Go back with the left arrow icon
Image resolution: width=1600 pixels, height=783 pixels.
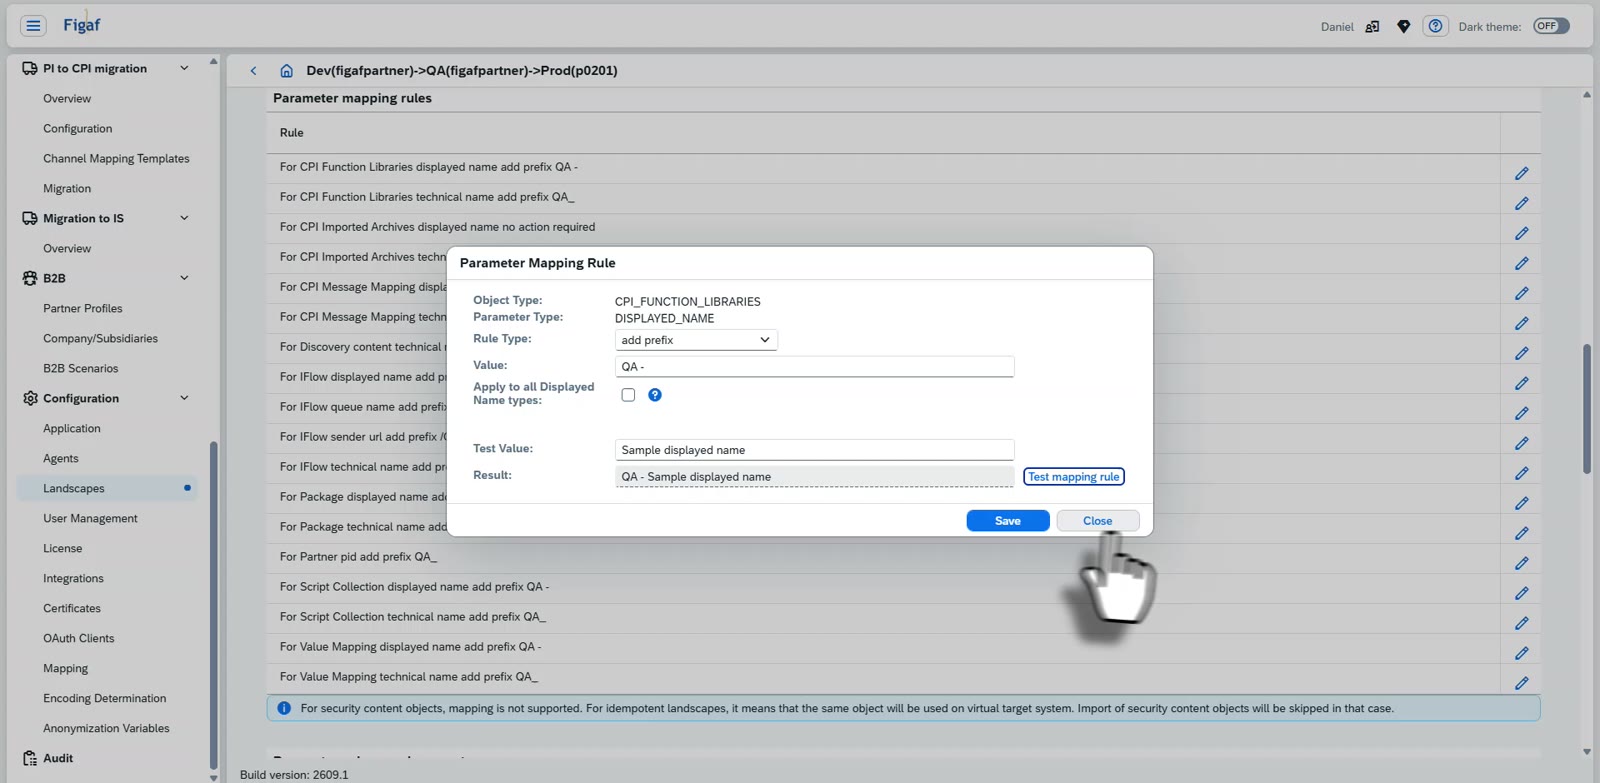(x=253, y=71)
